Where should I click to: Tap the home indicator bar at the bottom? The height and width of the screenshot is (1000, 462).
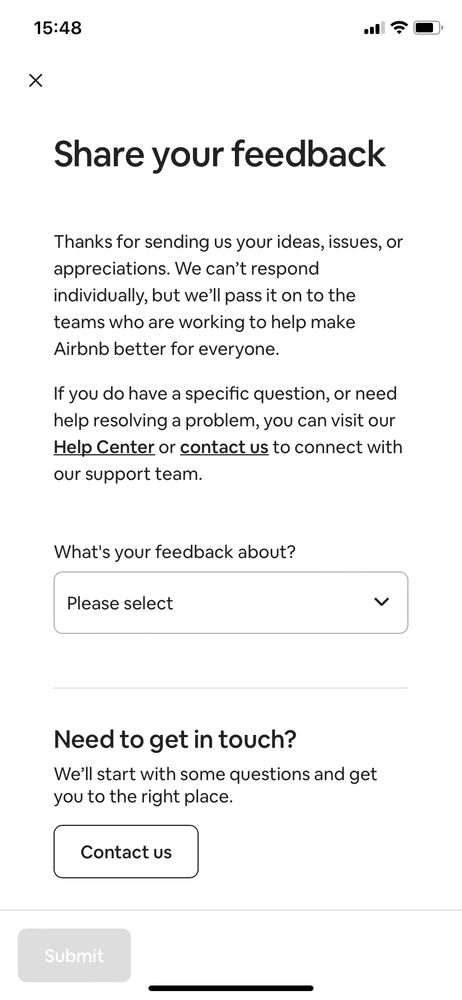tap(231, 988)
